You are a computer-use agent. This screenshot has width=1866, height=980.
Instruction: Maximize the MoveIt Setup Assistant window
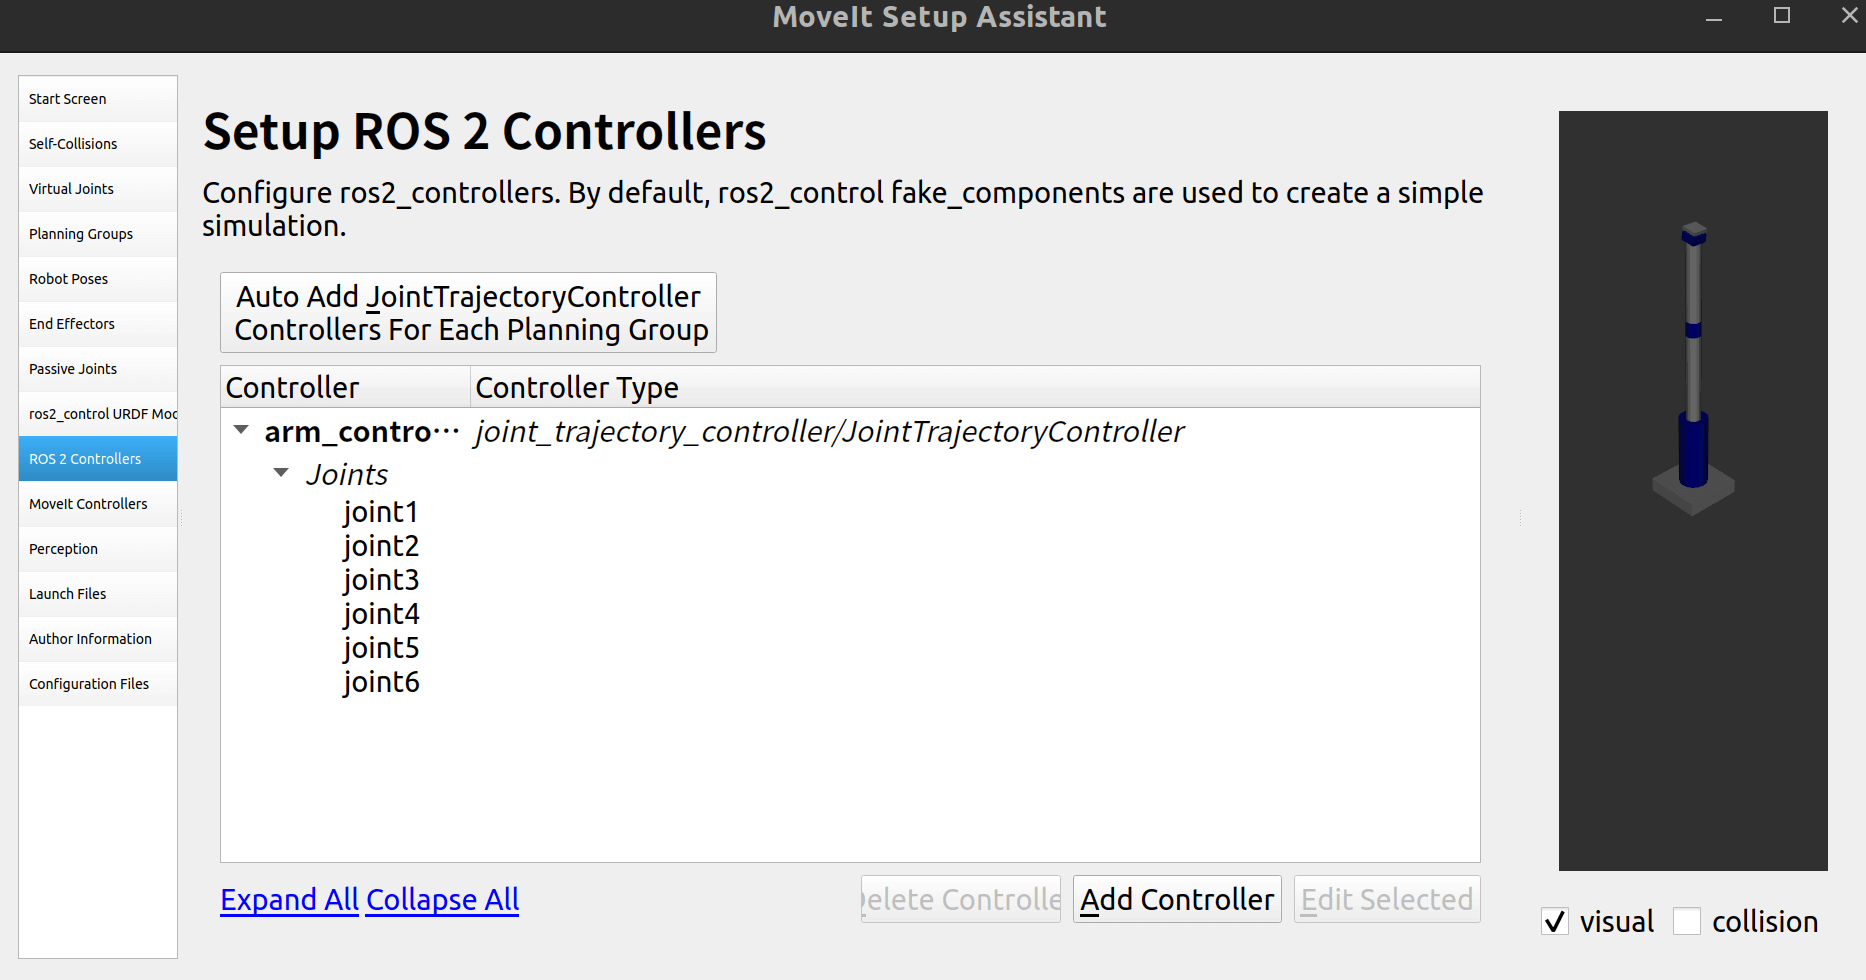(1782, 16)
